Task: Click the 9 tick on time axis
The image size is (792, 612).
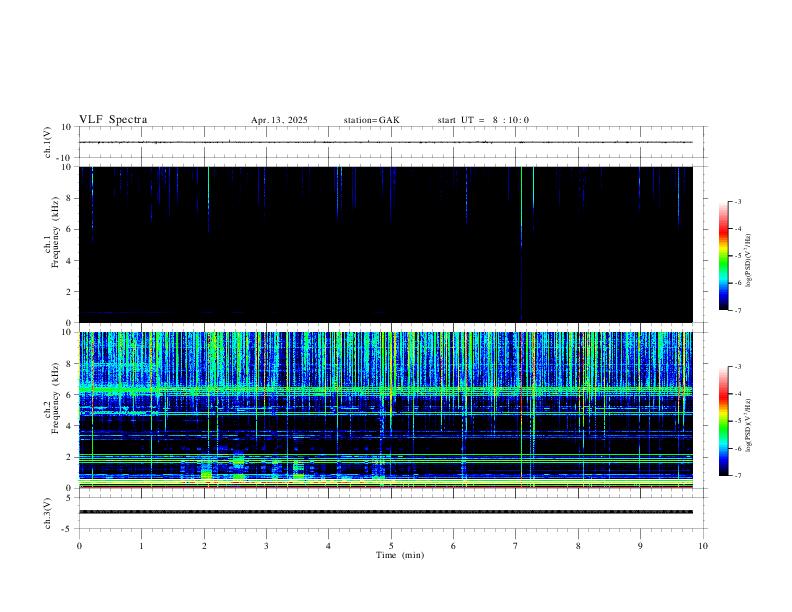Action: click(x=640, y=546)
